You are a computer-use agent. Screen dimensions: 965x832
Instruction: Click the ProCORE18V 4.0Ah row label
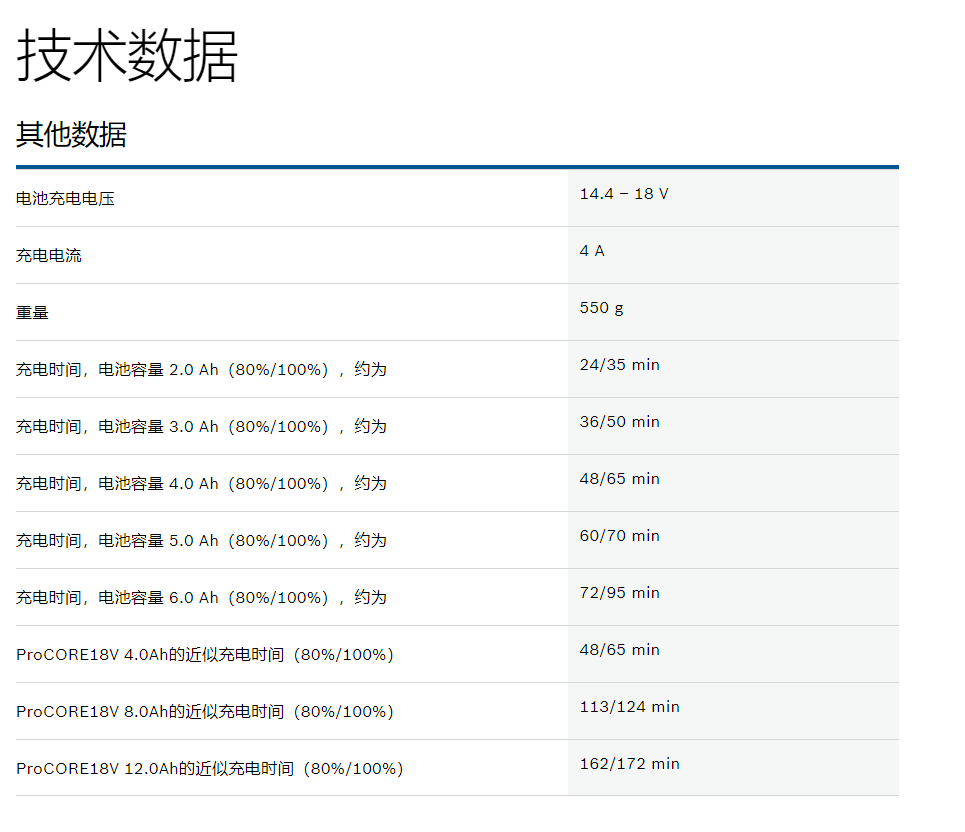205,655
